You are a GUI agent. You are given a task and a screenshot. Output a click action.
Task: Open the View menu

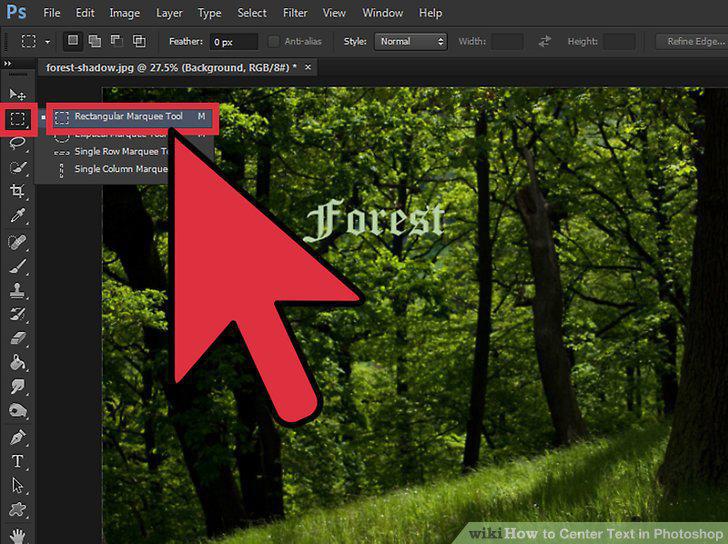pyautogui.click(x=334, y=13)
